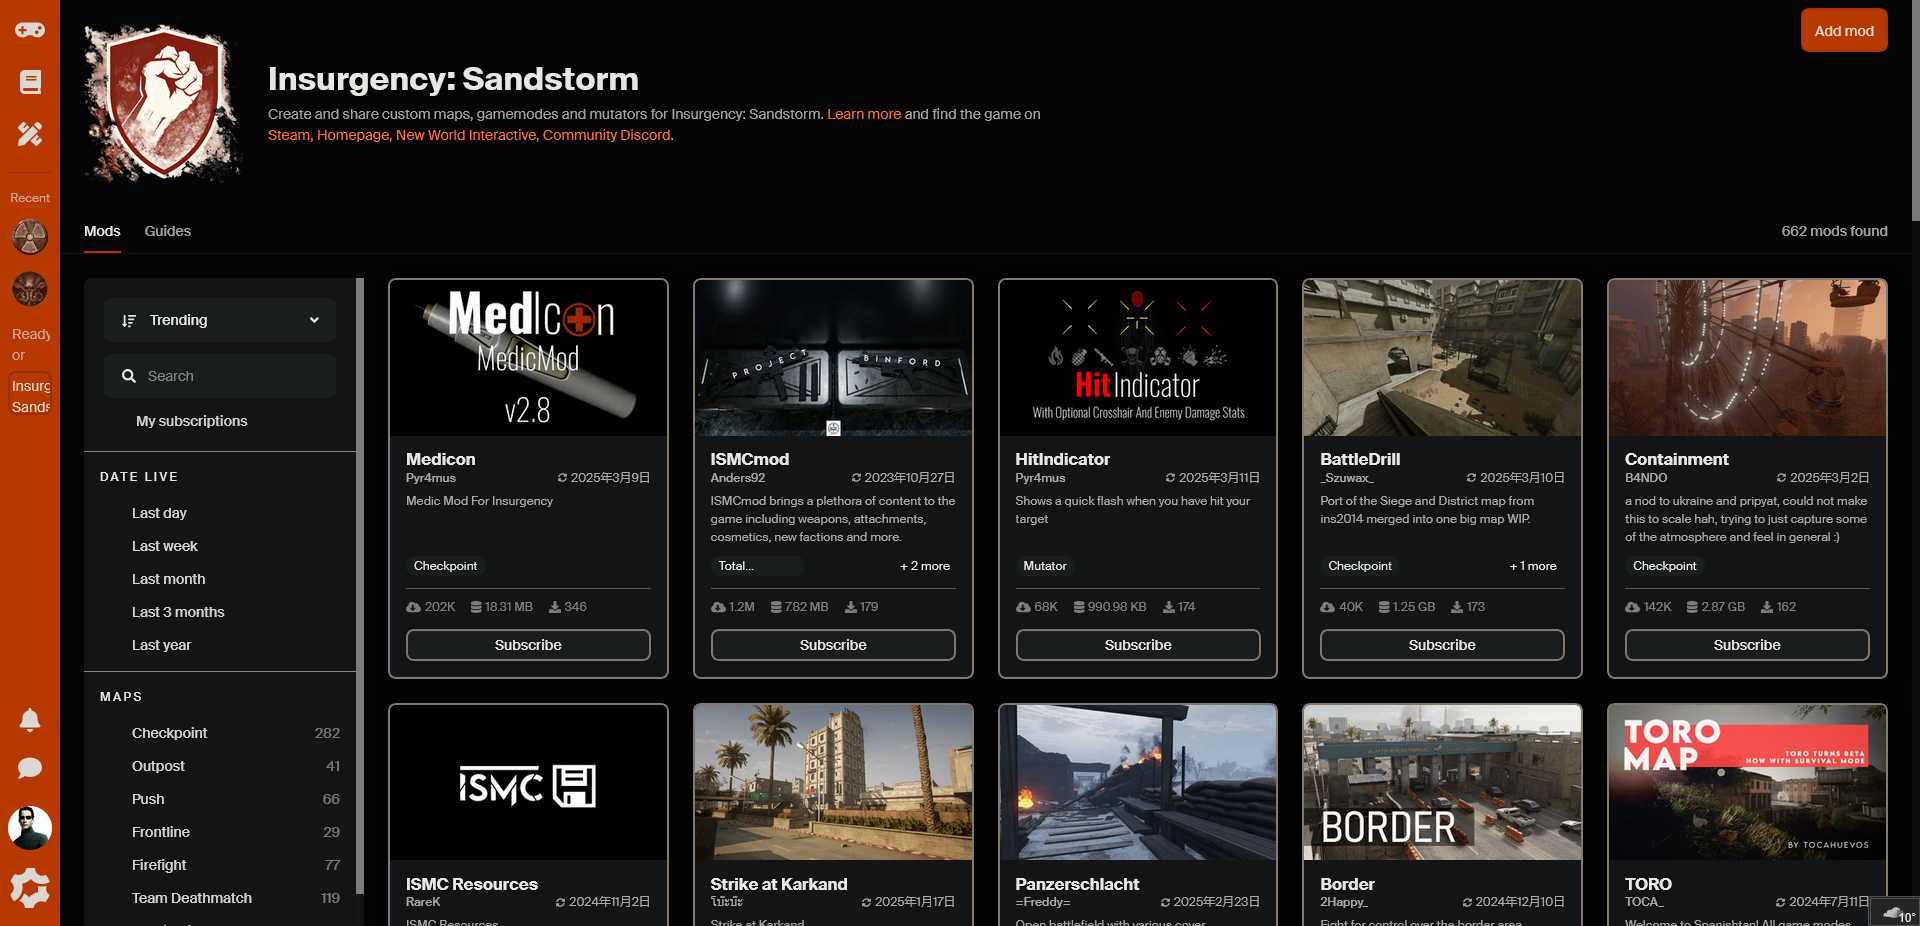Open the user profile avatar
The image size is (1920, 926).
pyautogui.click(x=30, y=828)
